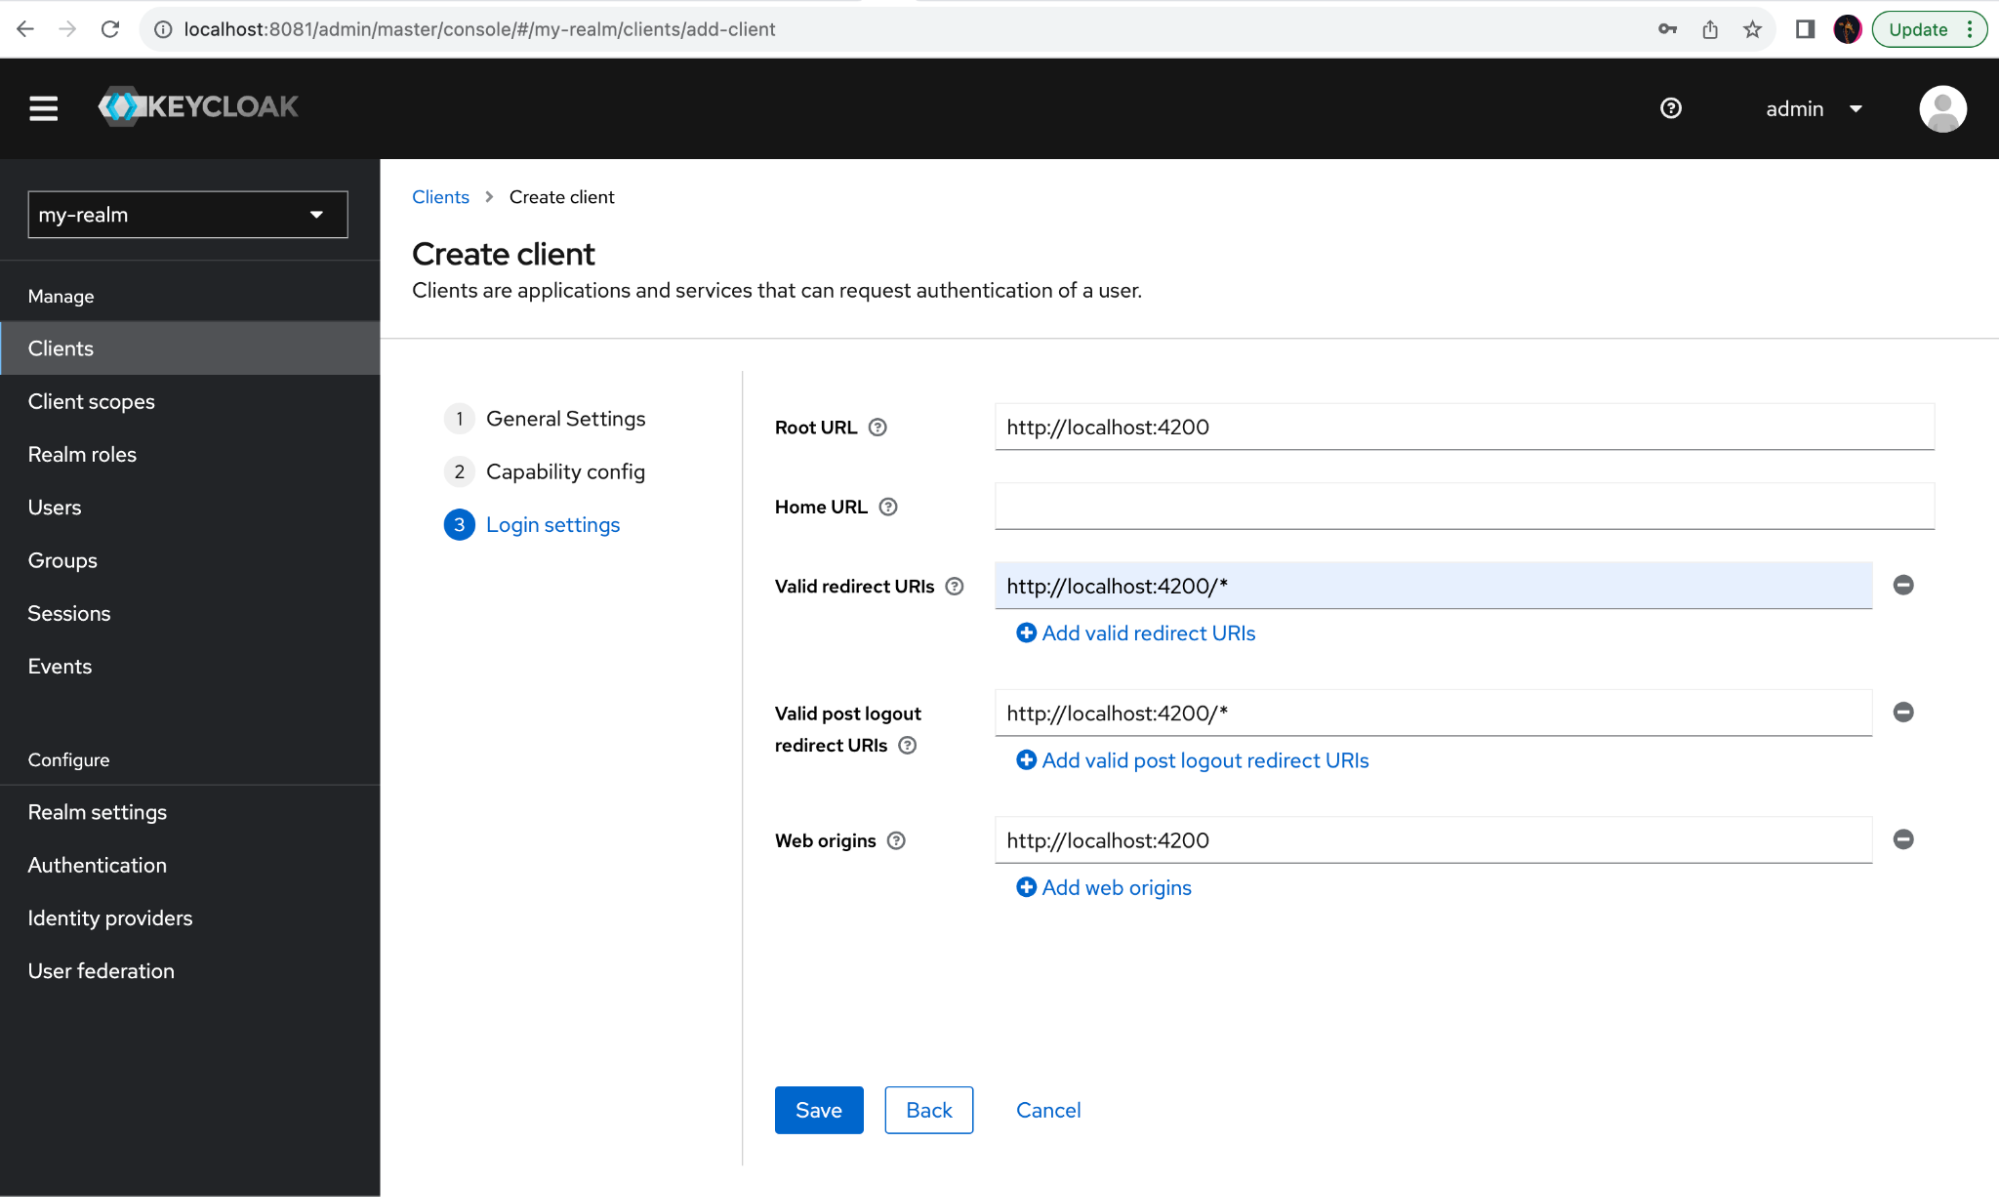Screen dimensions: 1999x1197
Task: Click the admin user profile icon
Action: tap(1942, 108)
